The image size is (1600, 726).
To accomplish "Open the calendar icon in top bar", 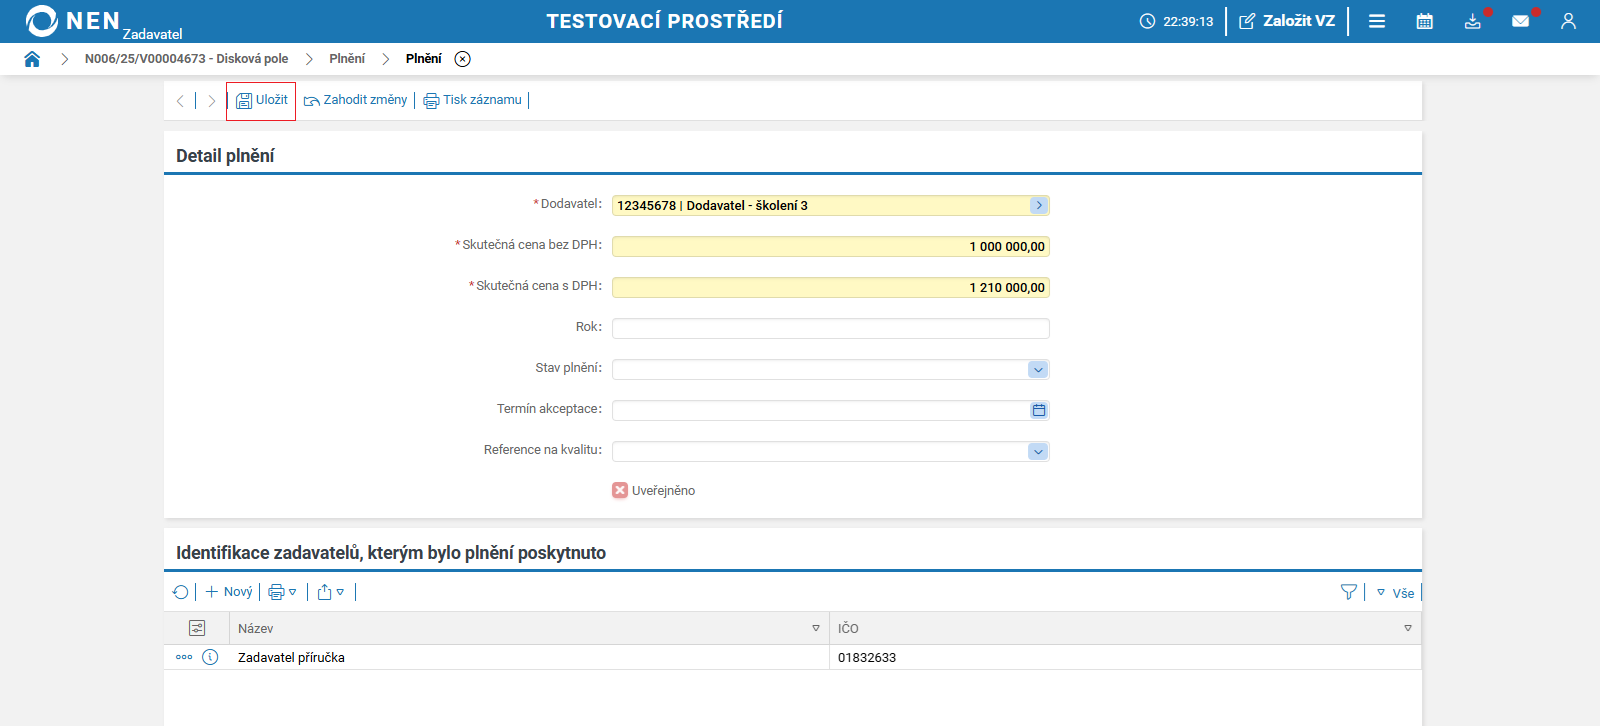I will tap(1425, 21).
